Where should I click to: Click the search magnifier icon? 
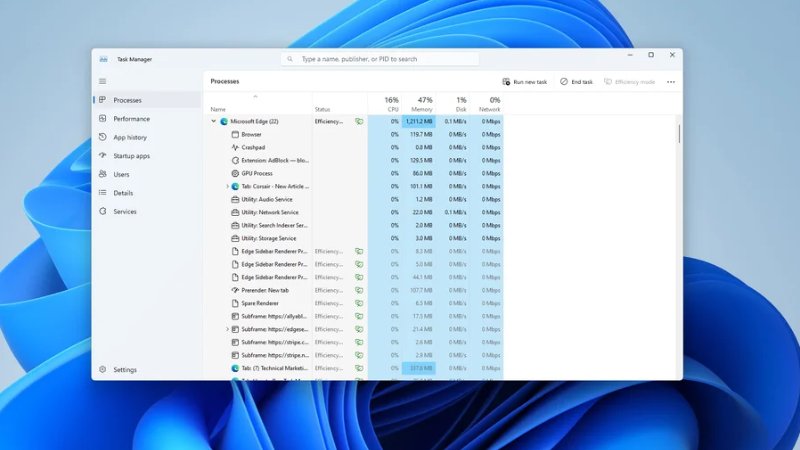(x=290, y=59)
